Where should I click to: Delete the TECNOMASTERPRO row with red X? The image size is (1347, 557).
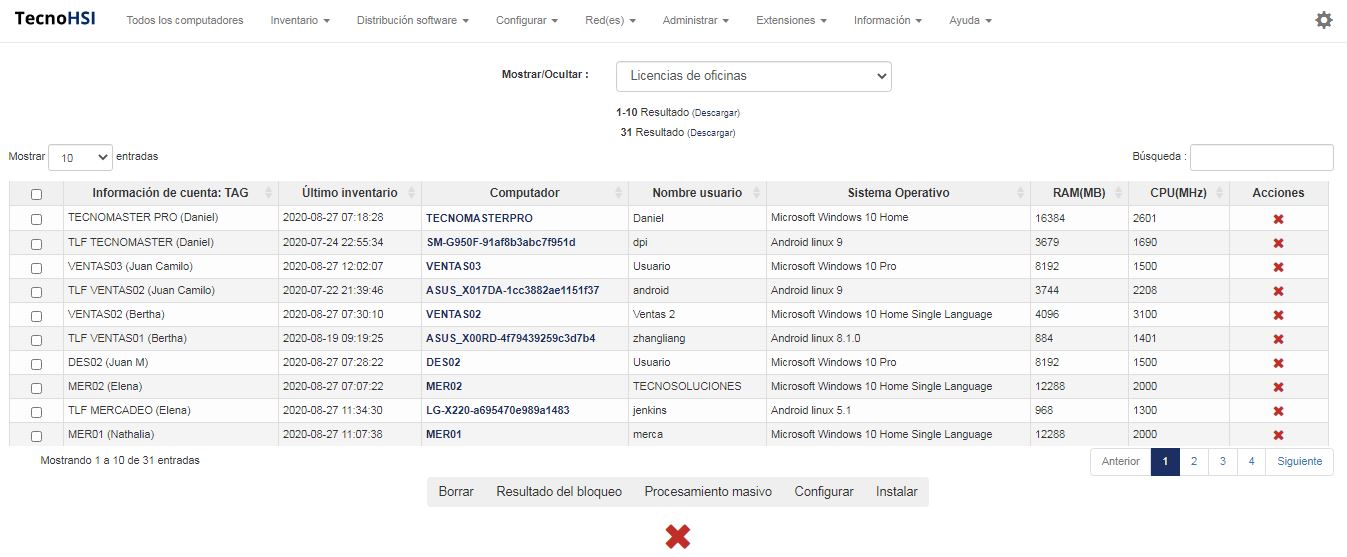coord(1278,219)
